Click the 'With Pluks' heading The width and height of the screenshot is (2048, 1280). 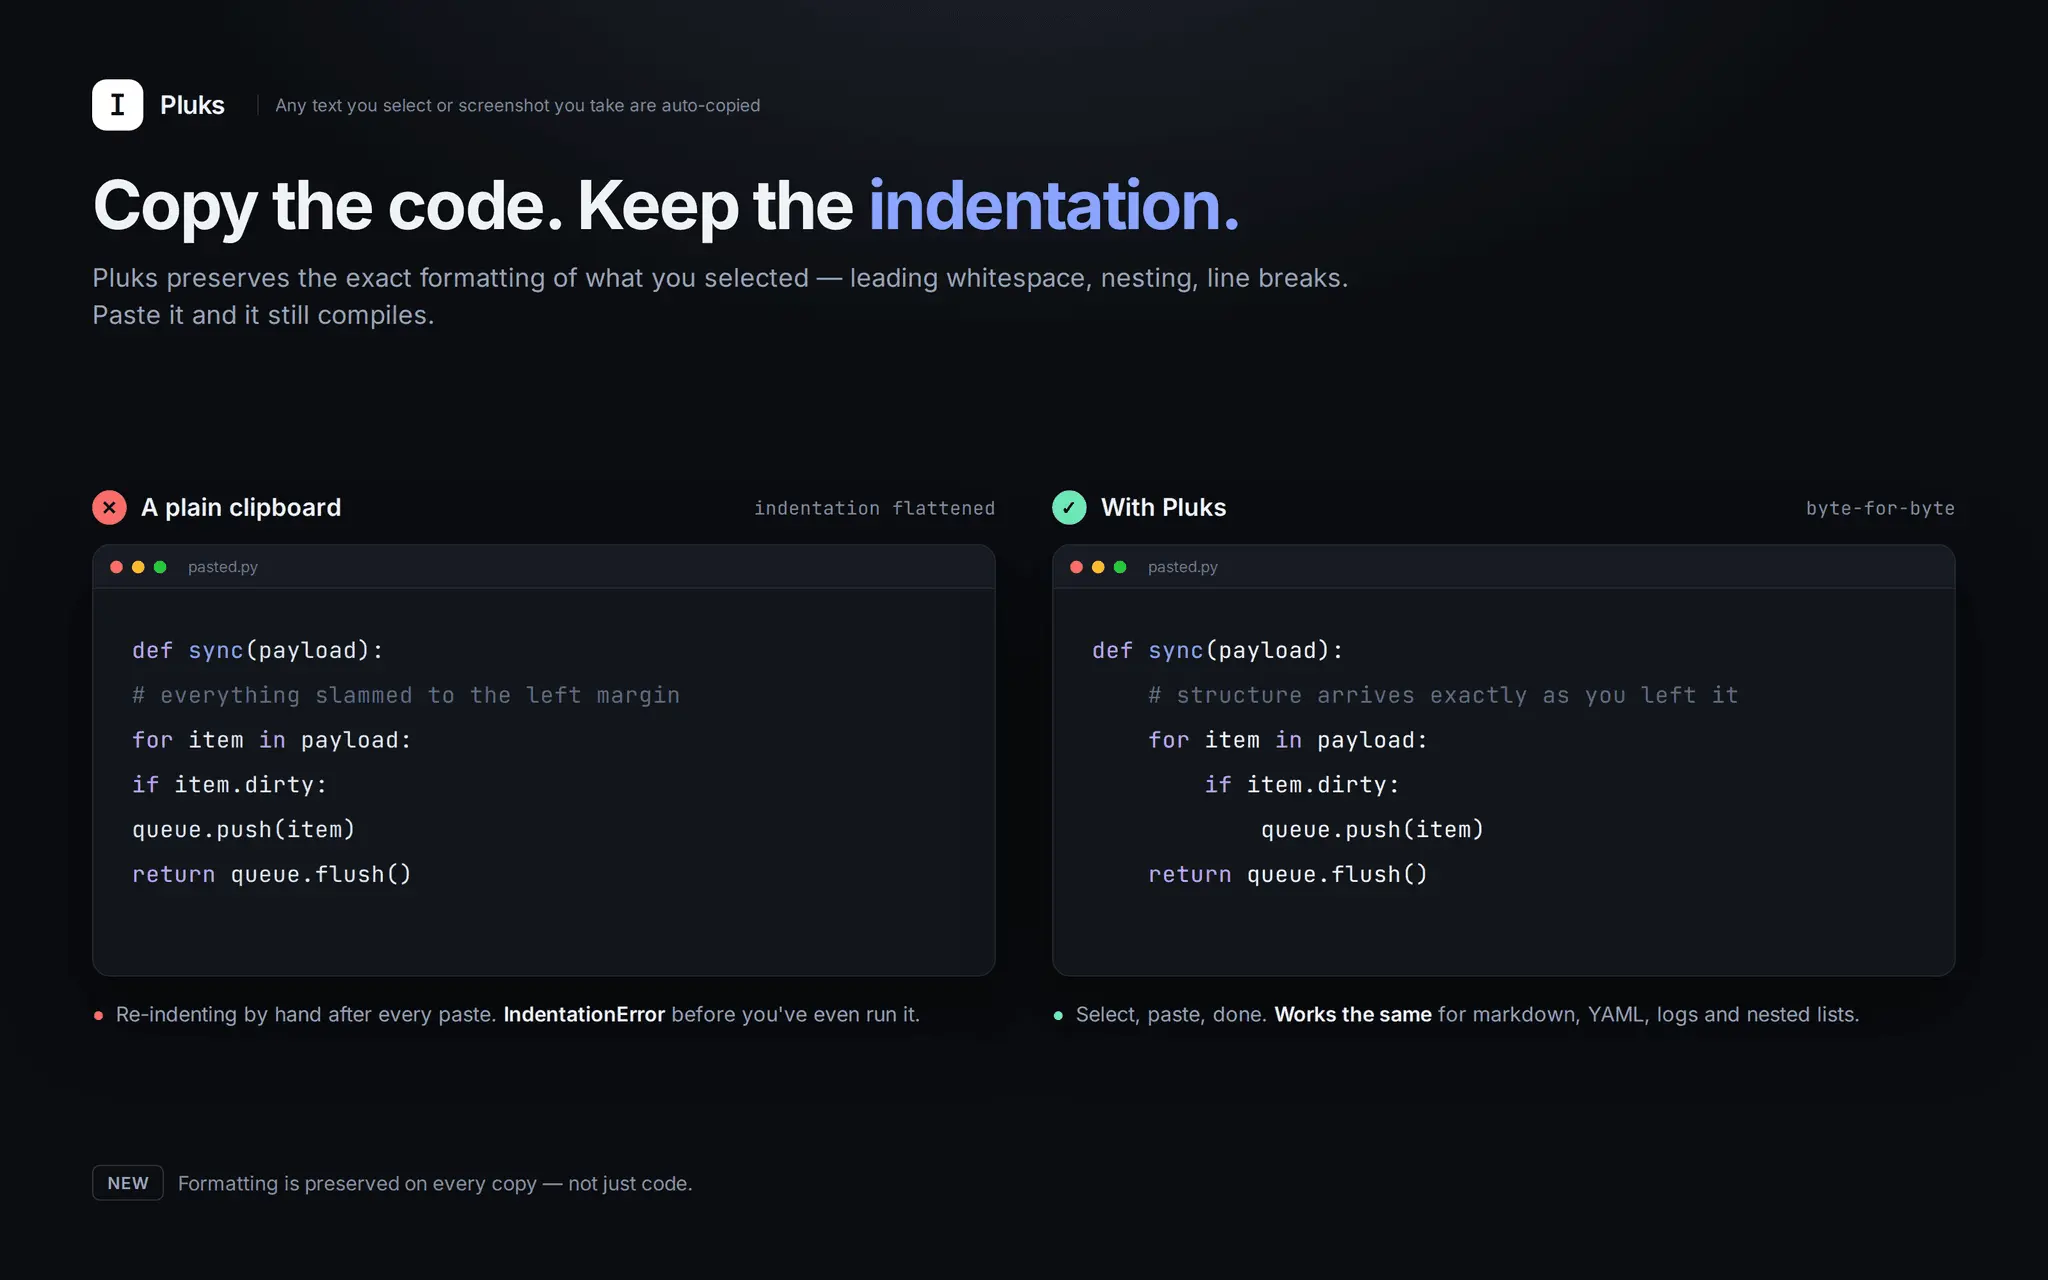(x=1163, y=507)
